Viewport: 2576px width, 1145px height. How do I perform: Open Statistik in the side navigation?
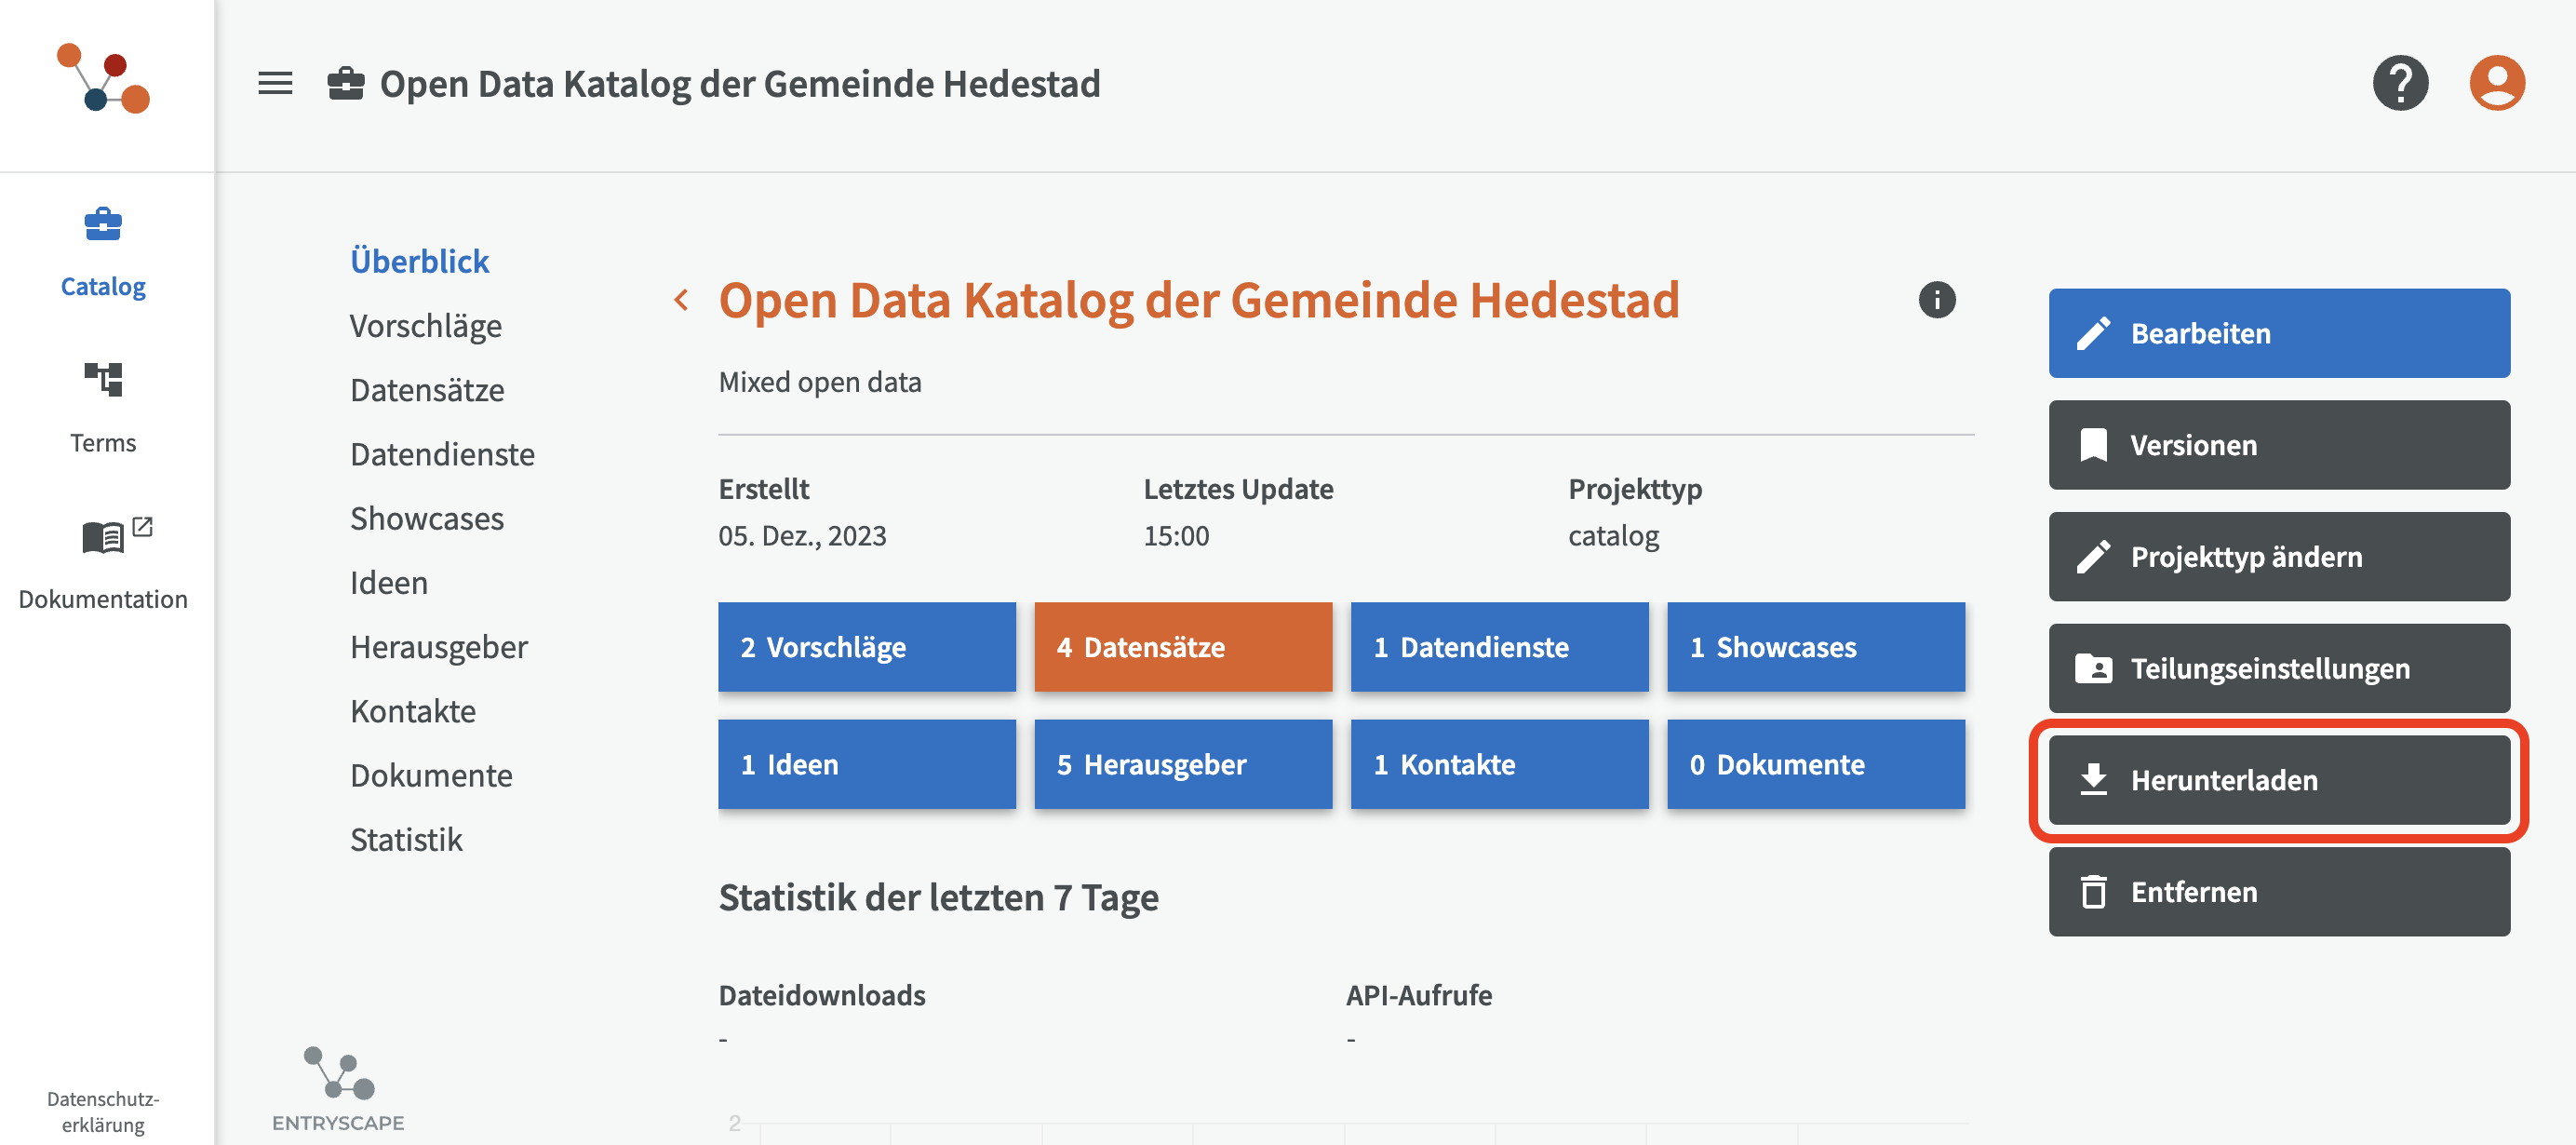click(406, 839)
